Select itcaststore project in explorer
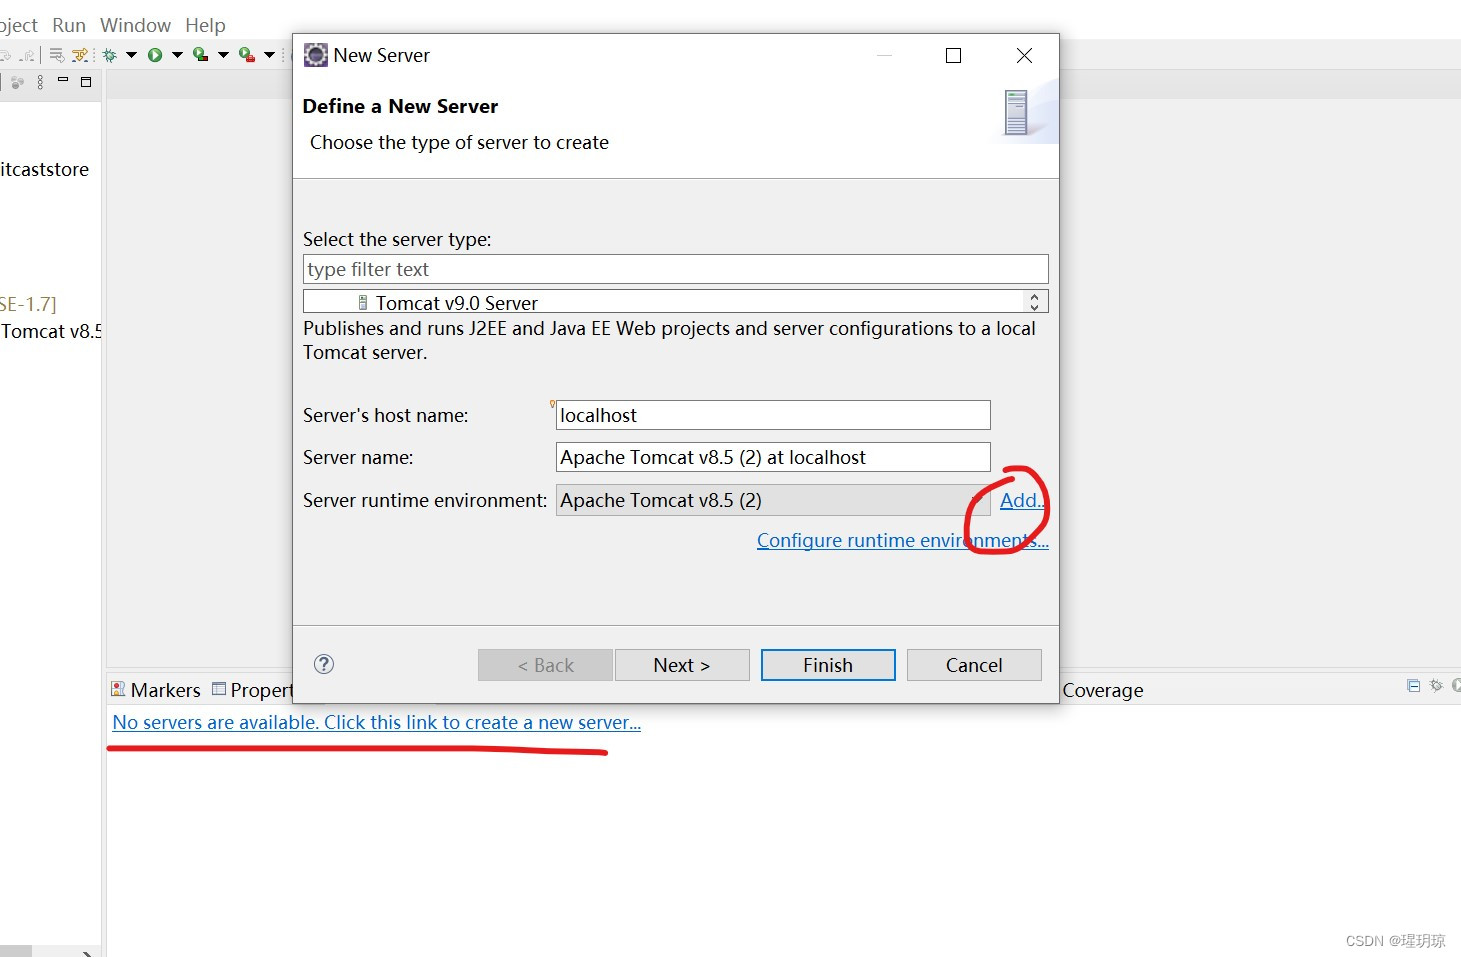 point(45,169)
